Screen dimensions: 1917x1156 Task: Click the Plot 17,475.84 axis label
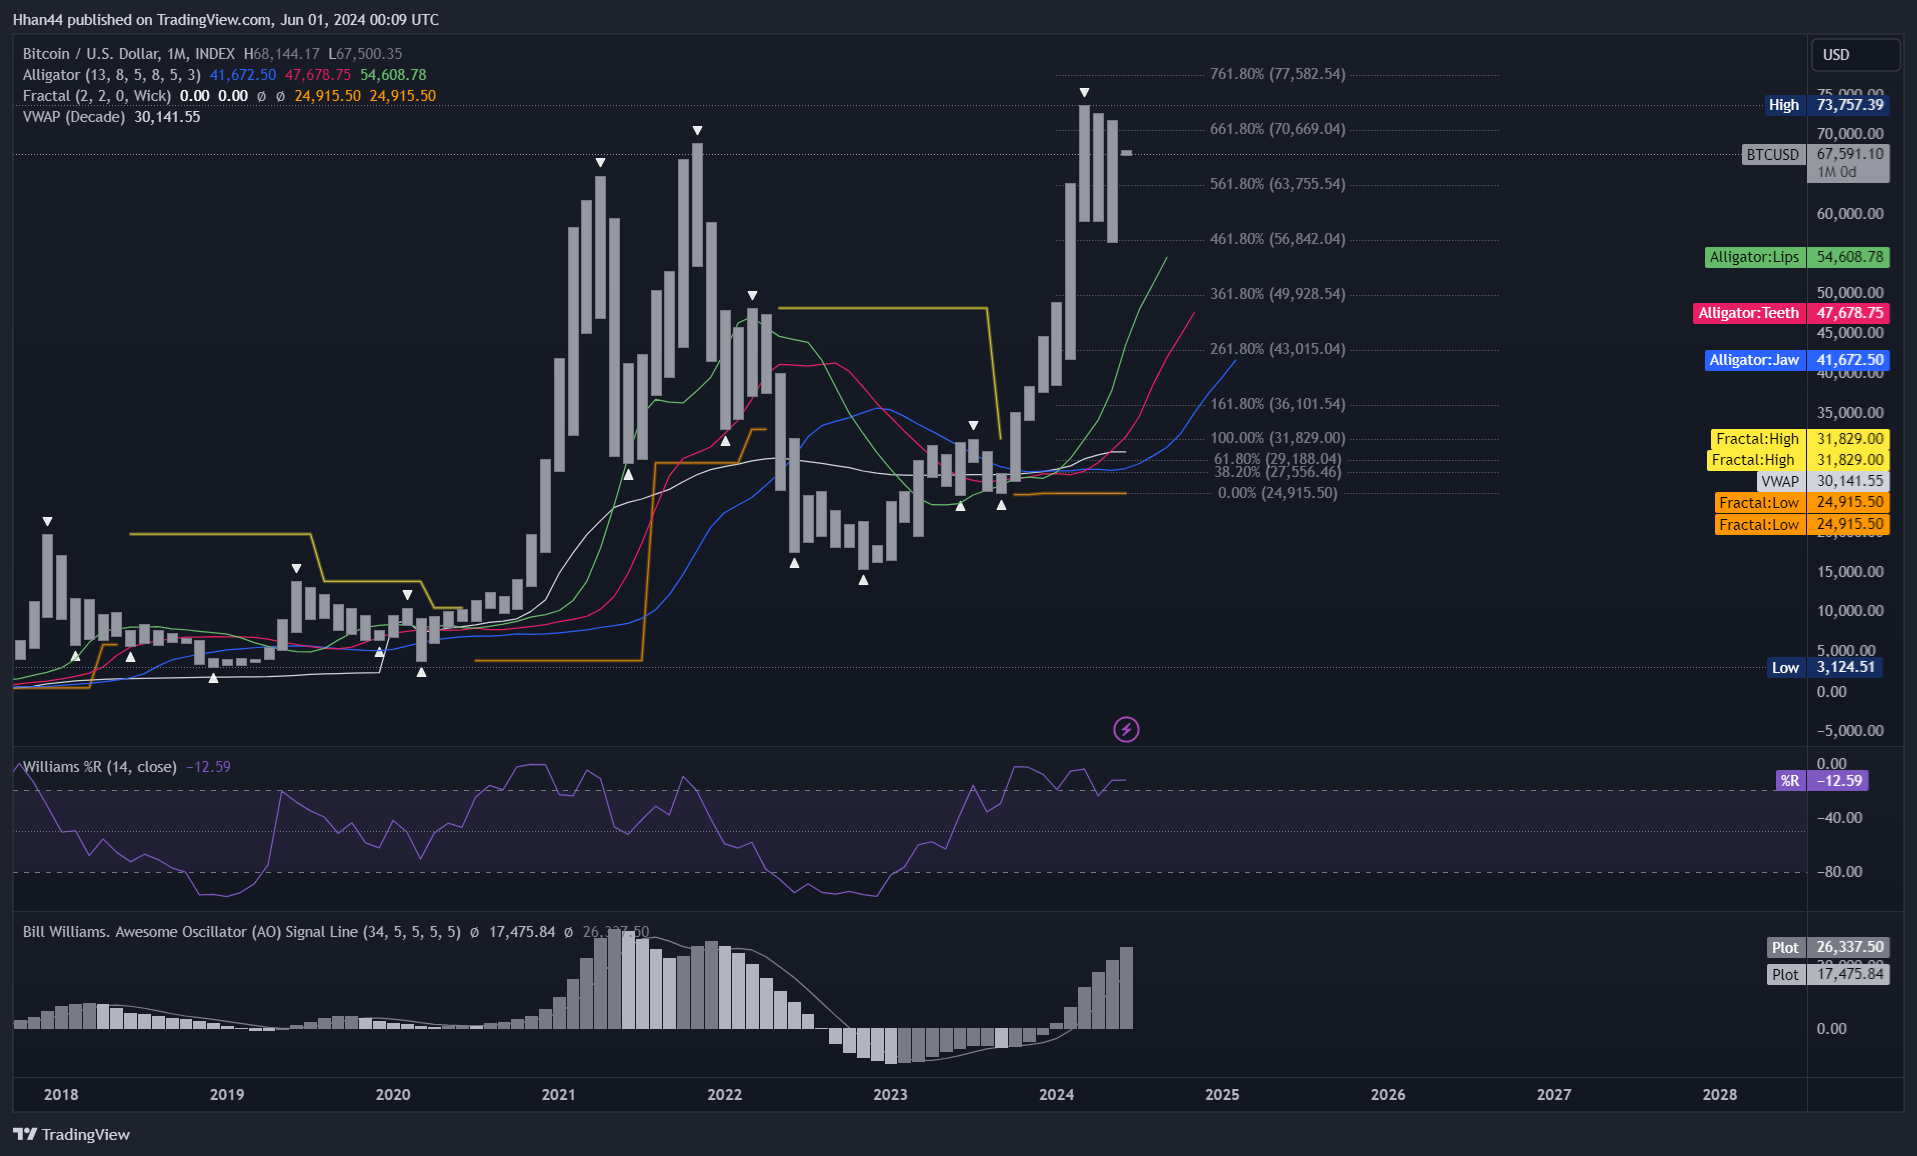tap(1828, 974)
